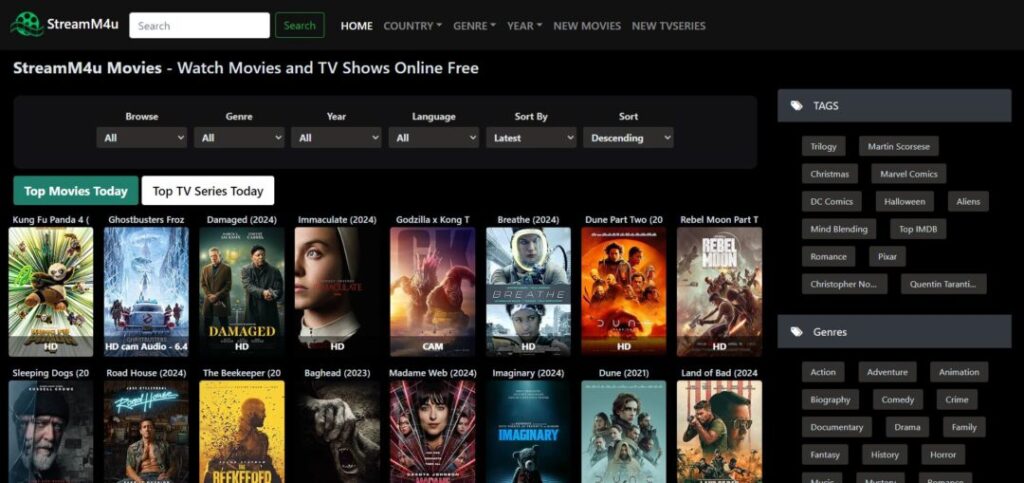The height and width of the screenshot is (483, 1024).
Task: Open the Land of Bad poster
Action: click(x=719, y=431)
